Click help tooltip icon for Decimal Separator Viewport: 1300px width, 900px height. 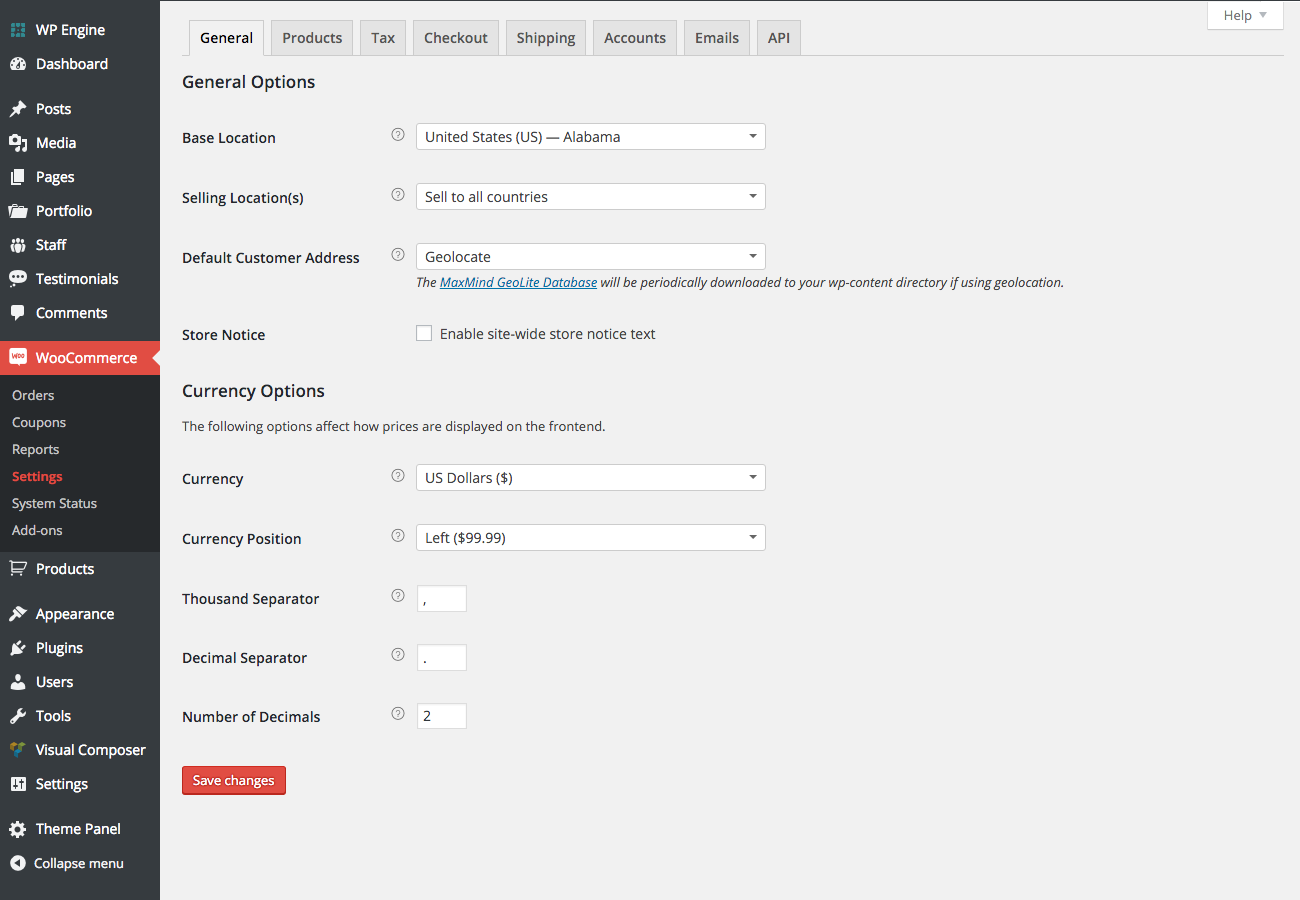coord(398,655)
